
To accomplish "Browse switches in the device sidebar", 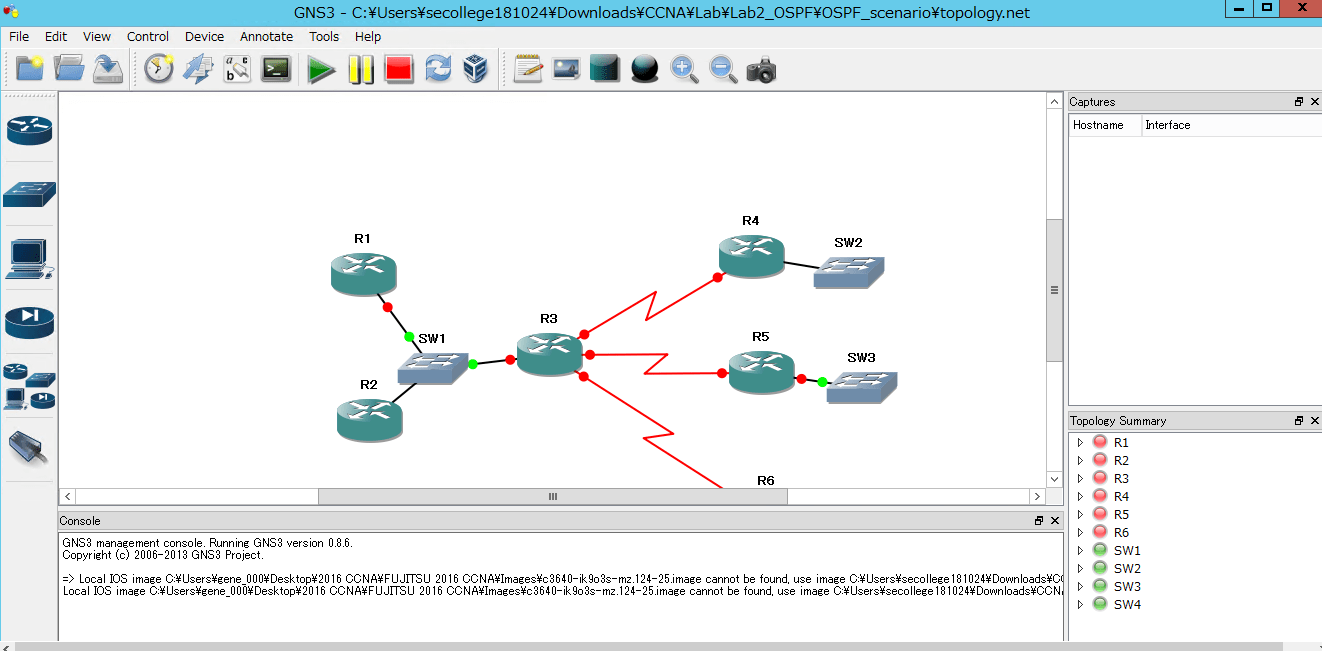I will pyautogui.click(x=30, y=194).
